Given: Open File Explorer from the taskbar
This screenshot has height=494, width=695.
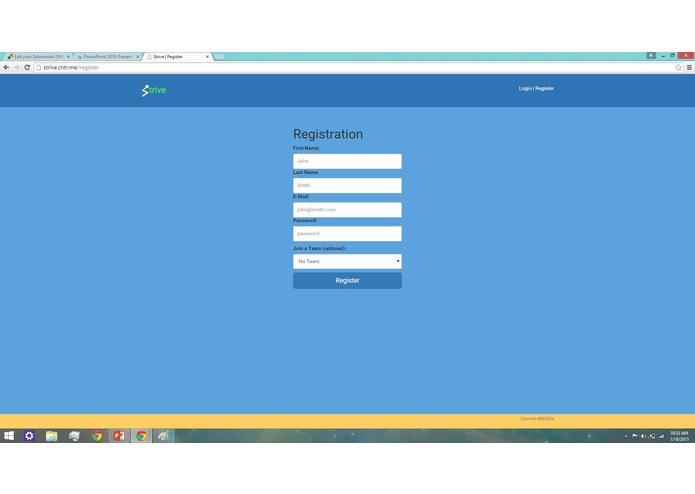Looking at the screenshot, I should 51,436.
